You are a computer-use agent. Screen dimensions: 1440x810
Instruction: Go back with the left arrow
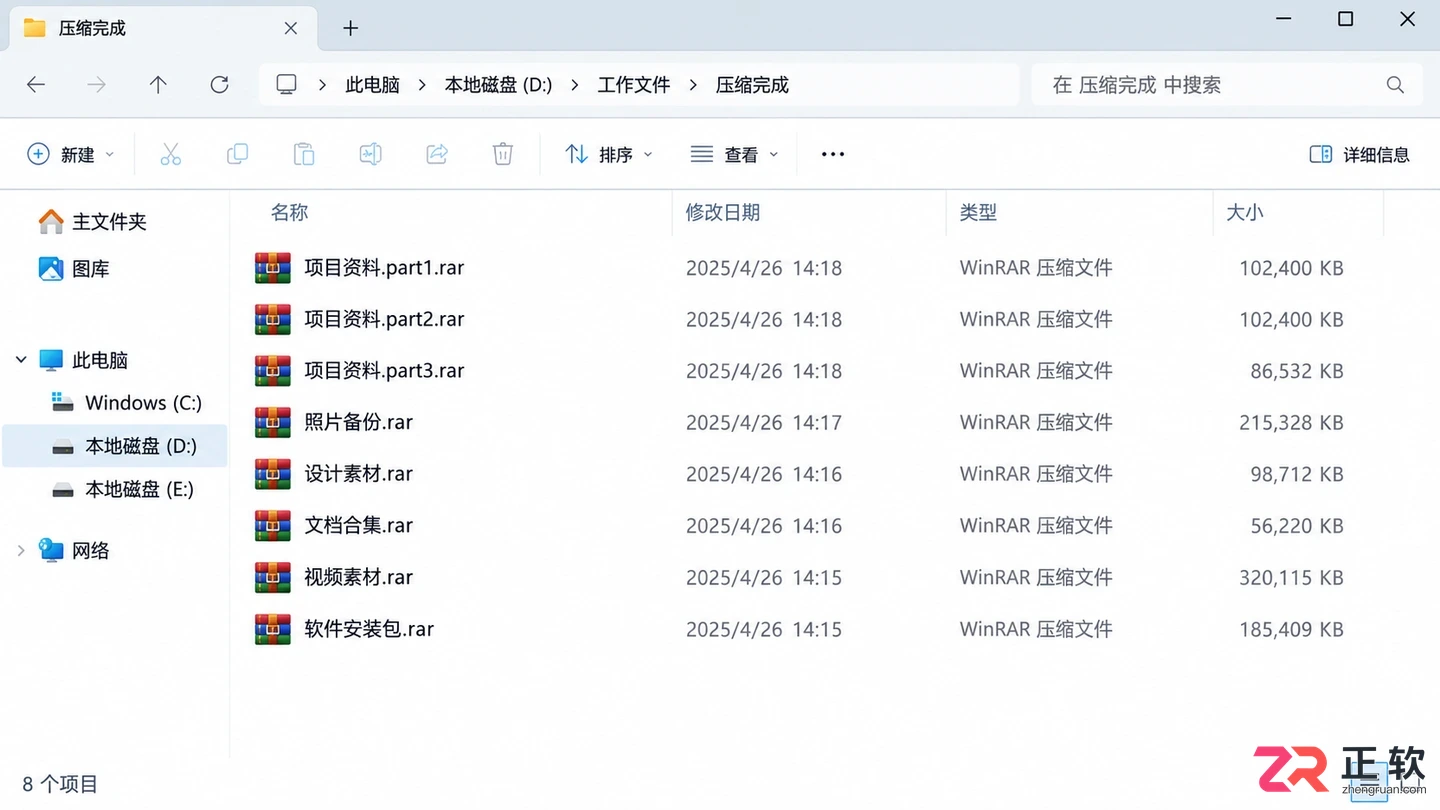36,85
